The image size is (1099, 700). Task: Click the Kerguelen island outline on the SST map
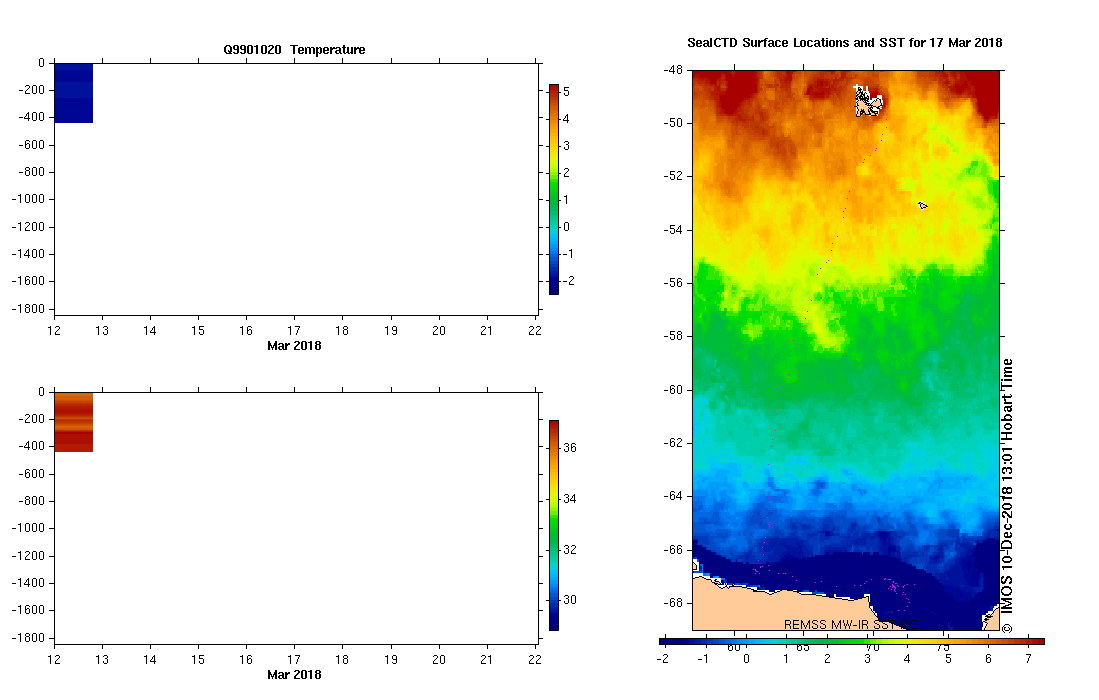[x=868, y=101]
